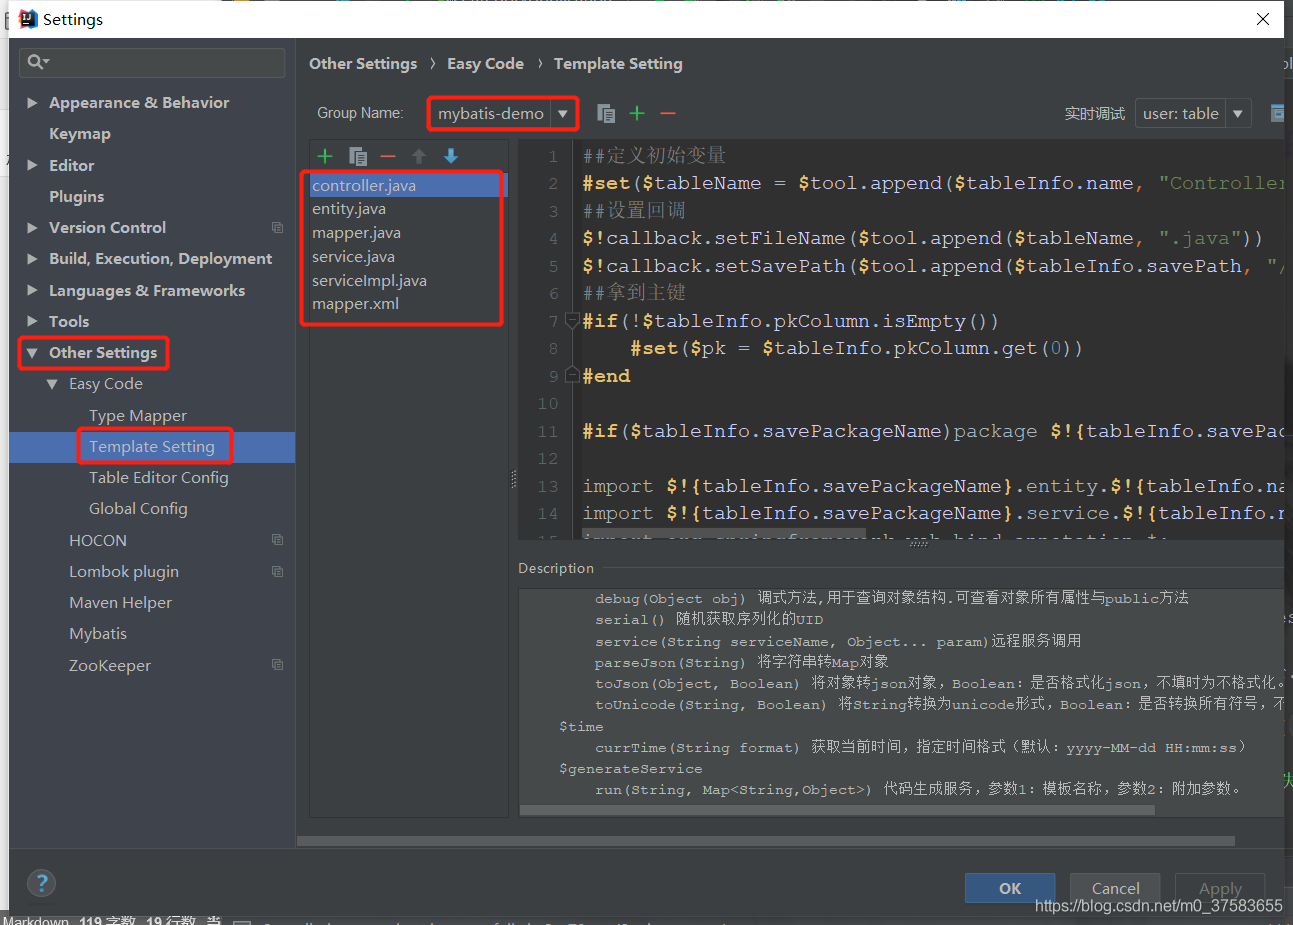
Task: Remove the controller.java template with minus
Action: tap(389, 156)
